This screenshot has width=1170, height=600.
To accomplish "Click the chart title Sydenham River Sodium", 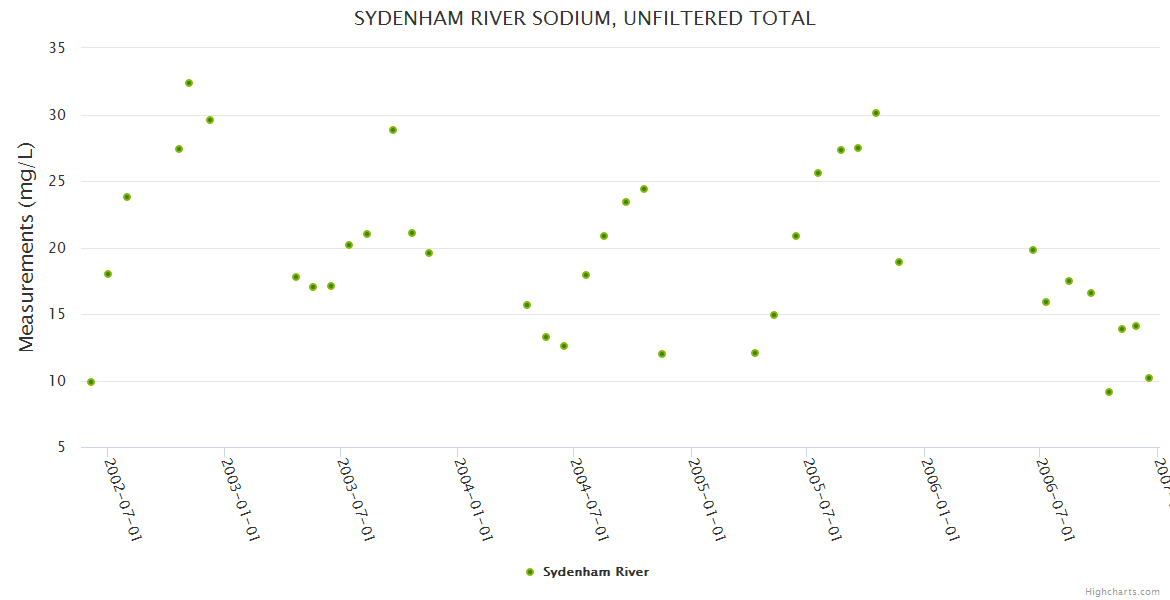I will click(584, 18).
